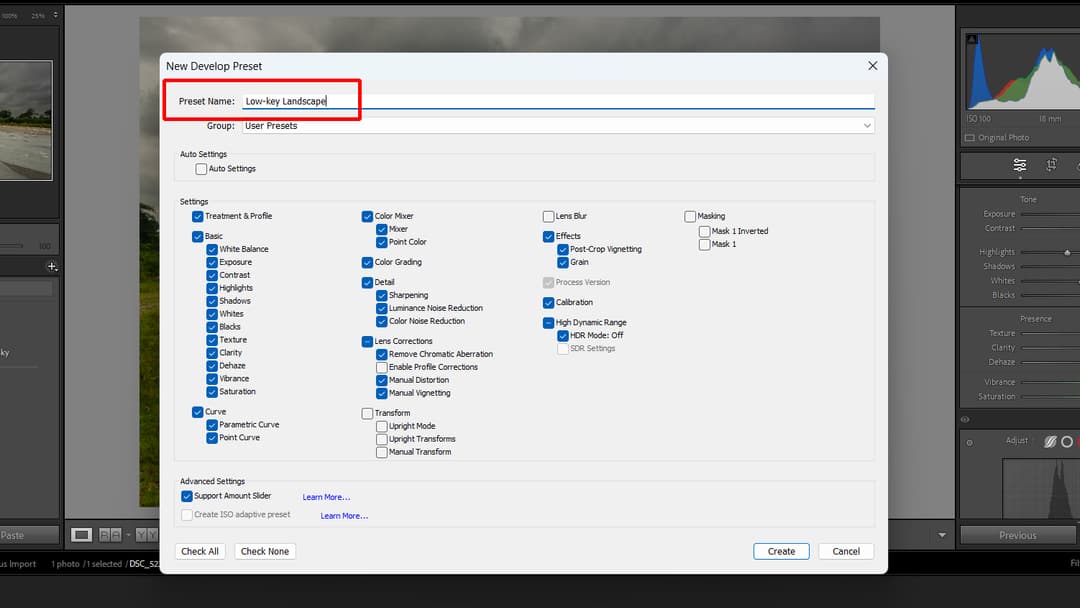
Task: Open the Group dropdown showing User Presets
Action: tap(559, 126)
